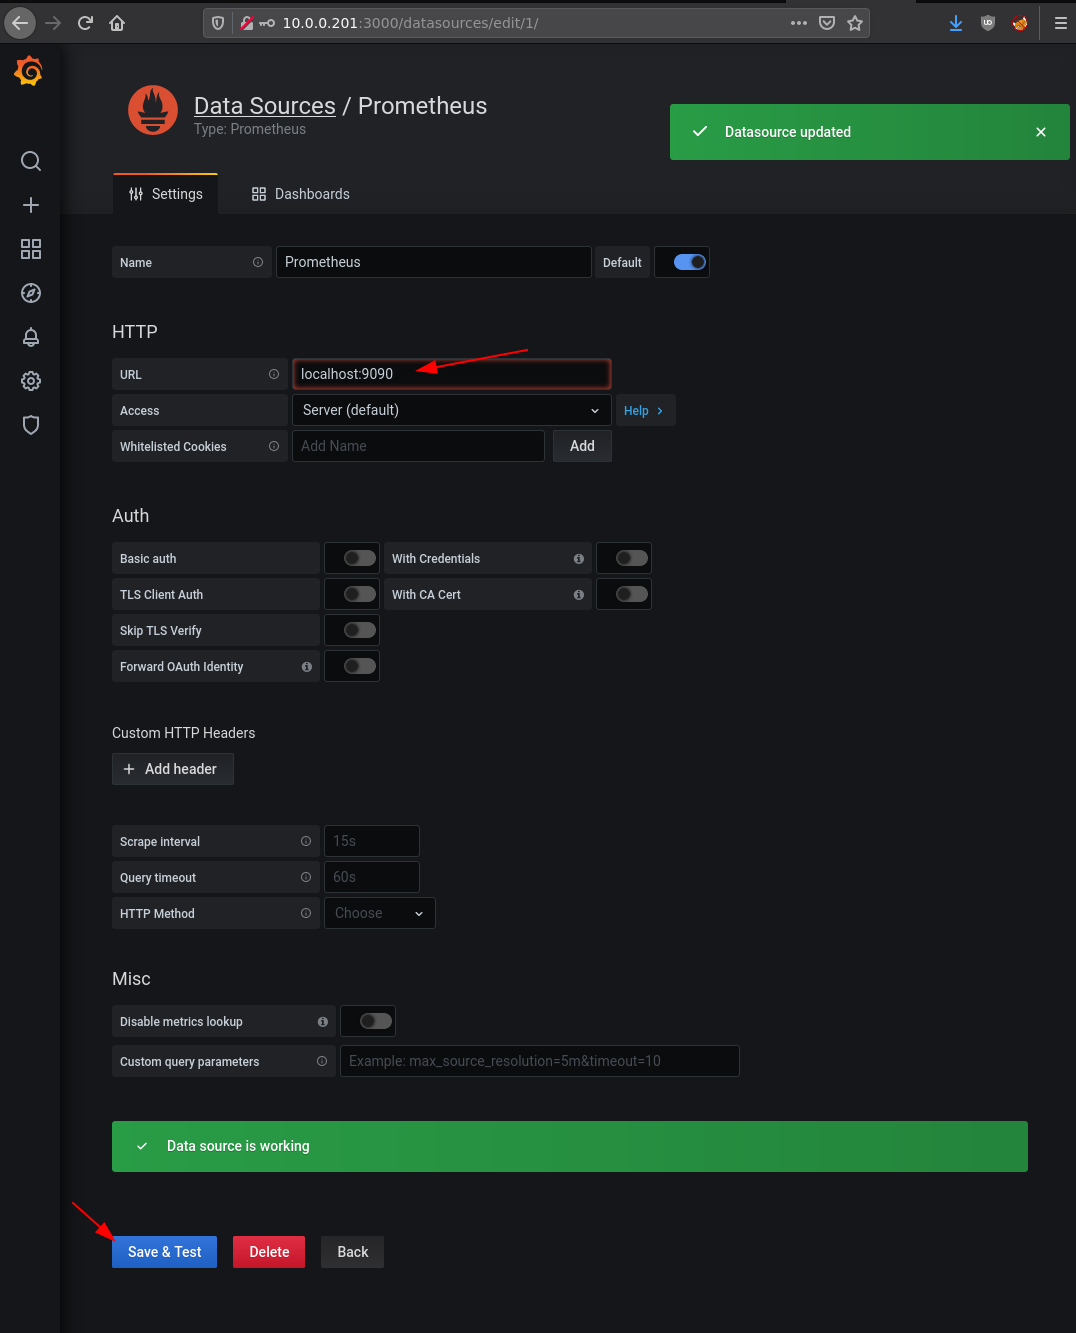The width and height of the screenshot is (1076, 1333).
Task: Open the Explore compass icon
Action: (31, 293)
